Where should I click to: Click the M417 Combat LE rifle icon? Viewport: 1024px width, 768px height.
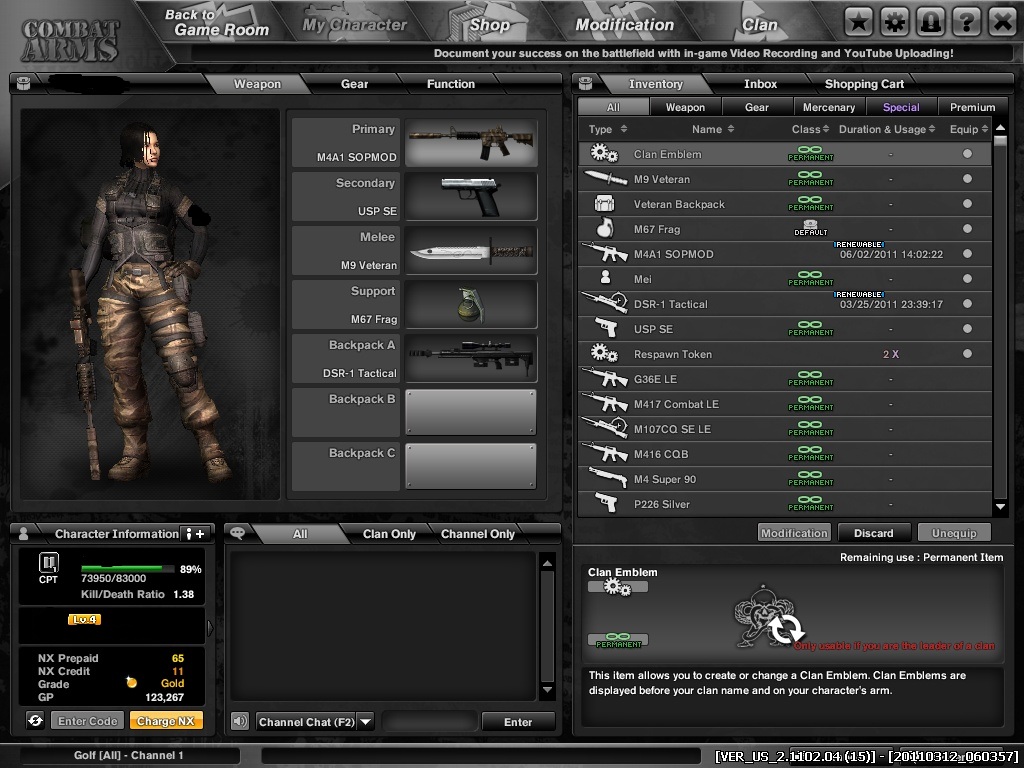pos(605,403)
